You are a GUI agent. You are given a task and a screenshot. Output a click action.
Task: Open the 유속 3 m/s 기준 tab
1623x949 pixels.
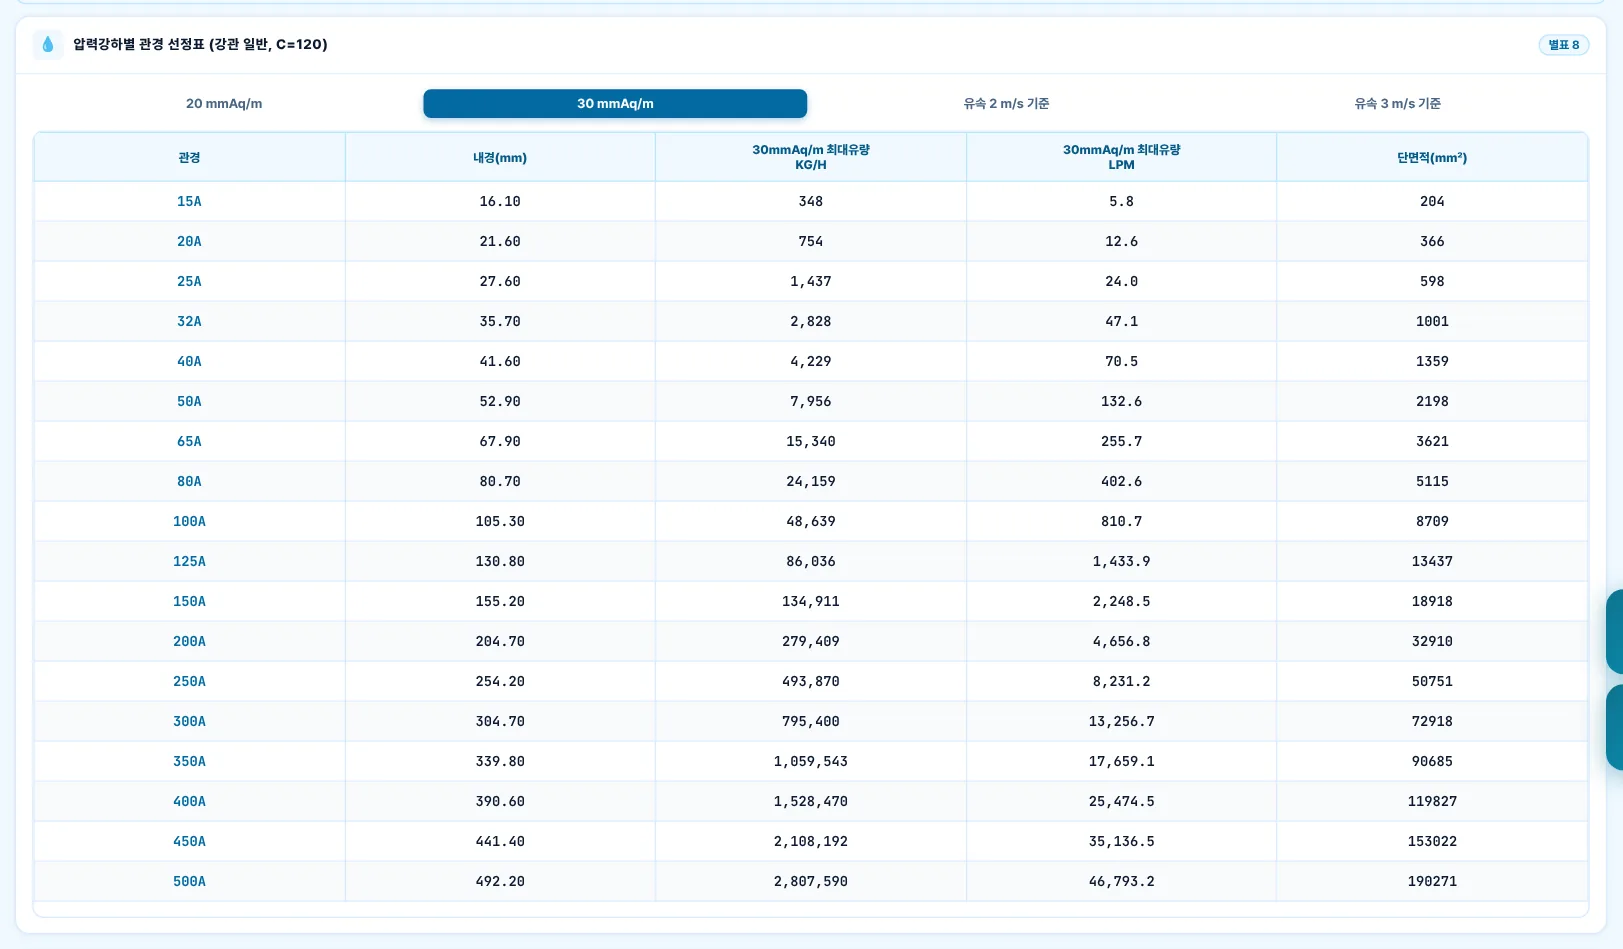[x=1397, y=104]
